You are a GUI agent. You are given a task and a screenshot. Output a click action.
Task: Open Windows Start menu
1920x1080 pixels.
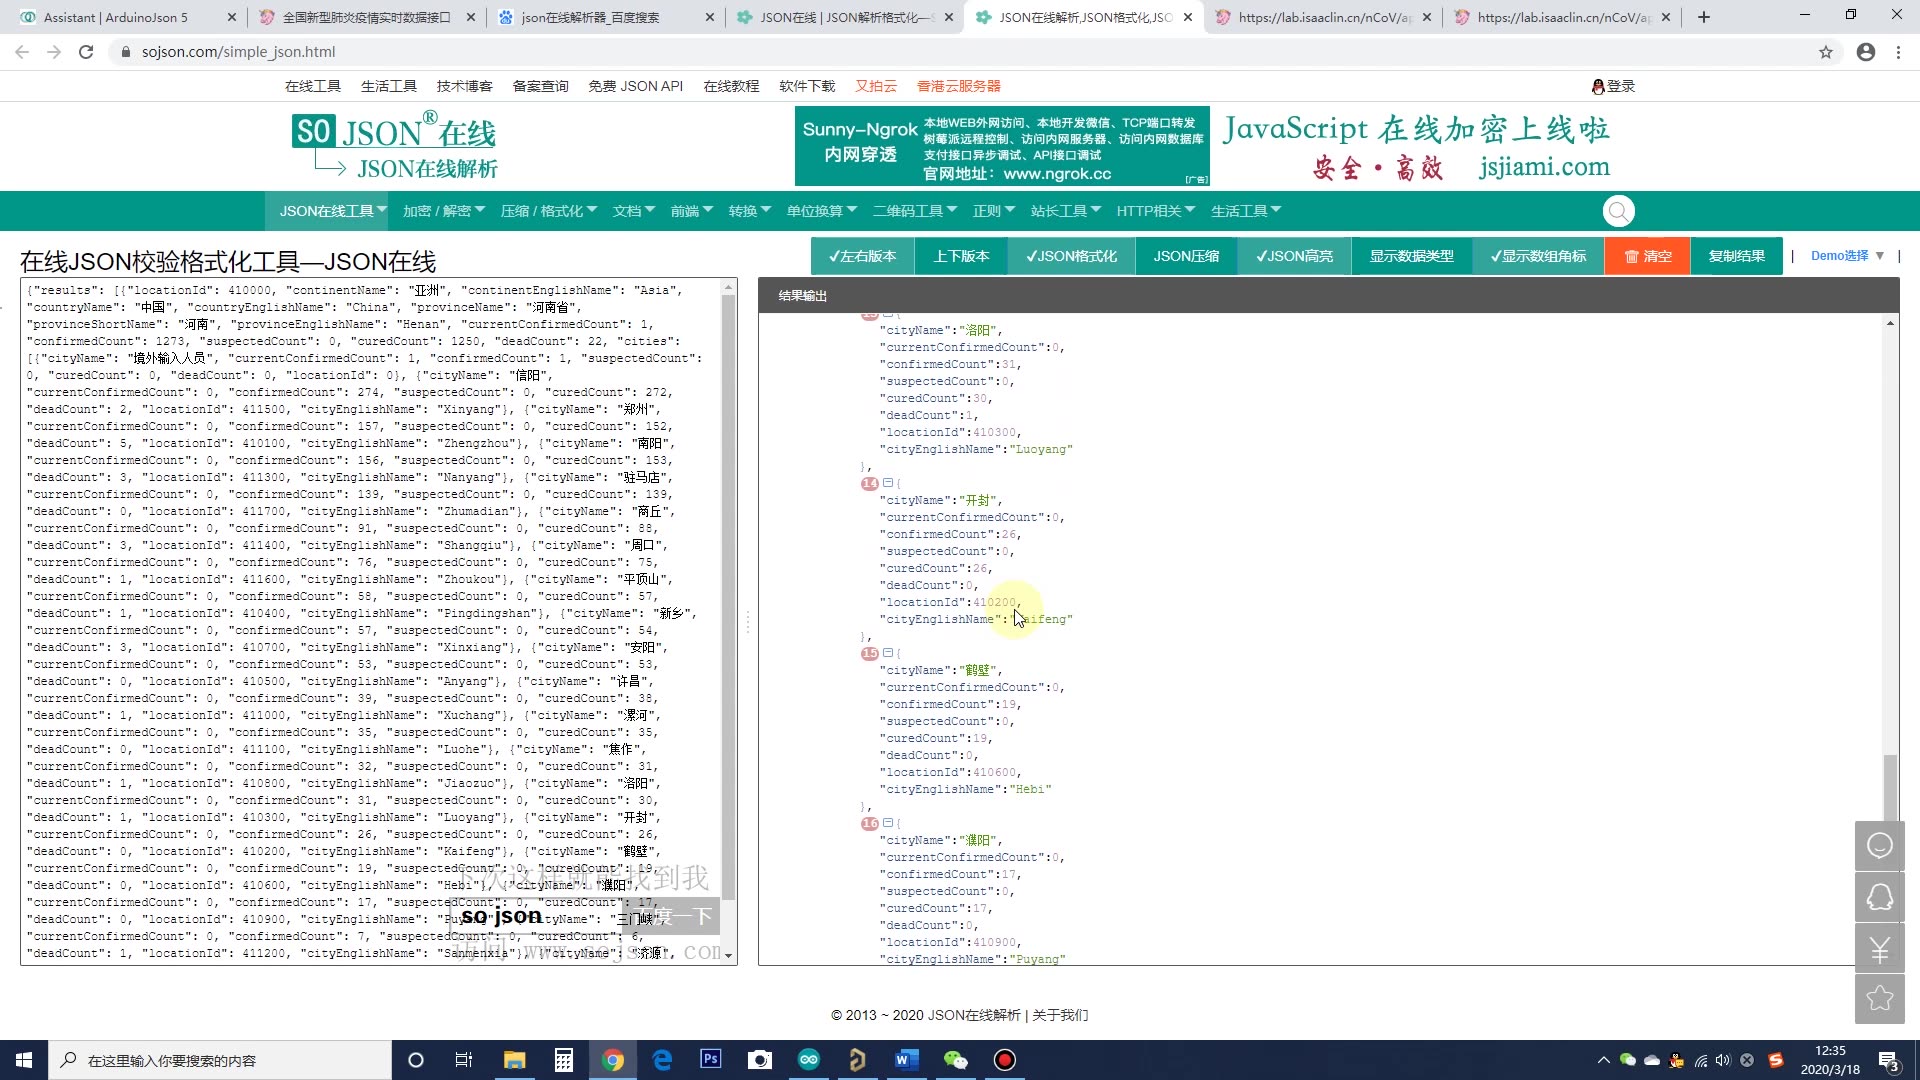pos(24,1060)
